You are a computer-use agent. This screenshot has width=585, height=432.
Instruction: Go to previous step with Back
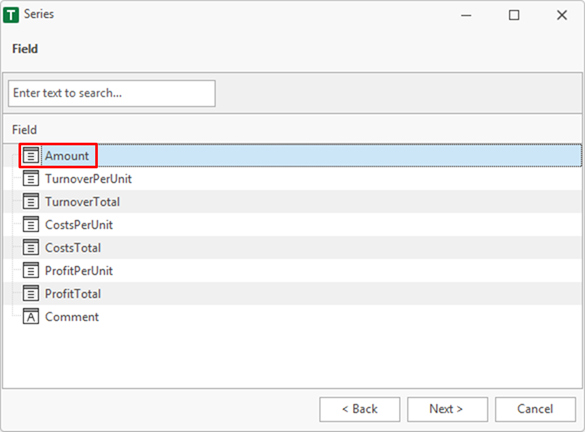pos(360,409)
